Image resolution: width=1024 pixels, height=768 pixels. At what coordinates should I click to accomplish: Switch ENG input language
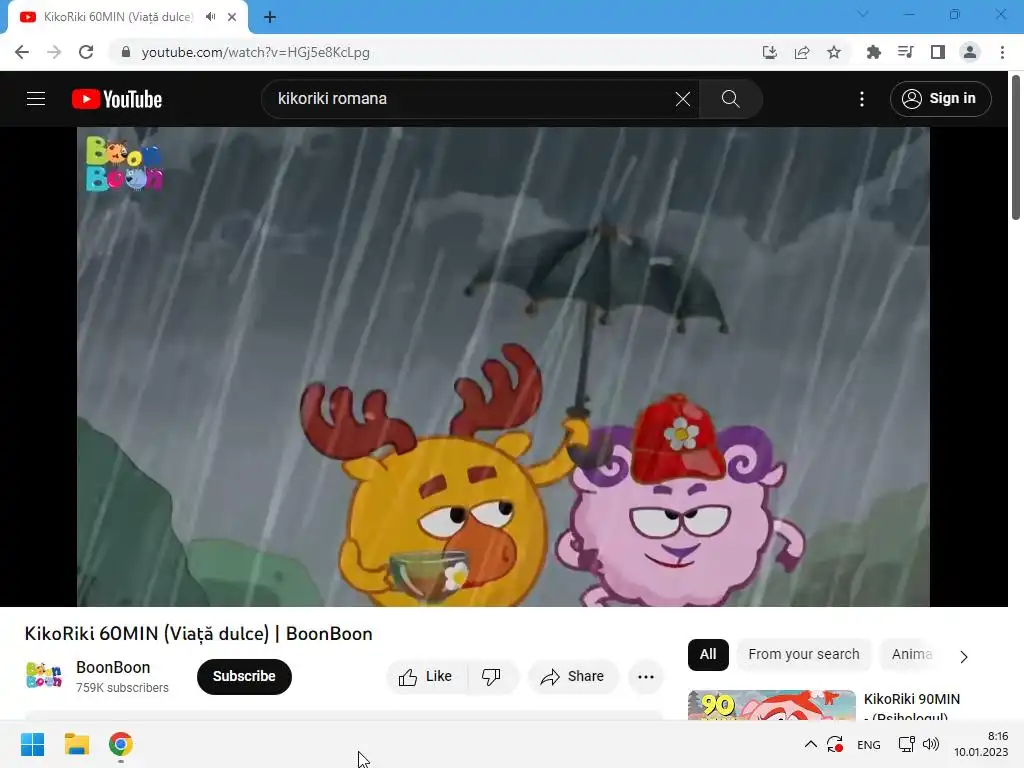tap(869, 745)
